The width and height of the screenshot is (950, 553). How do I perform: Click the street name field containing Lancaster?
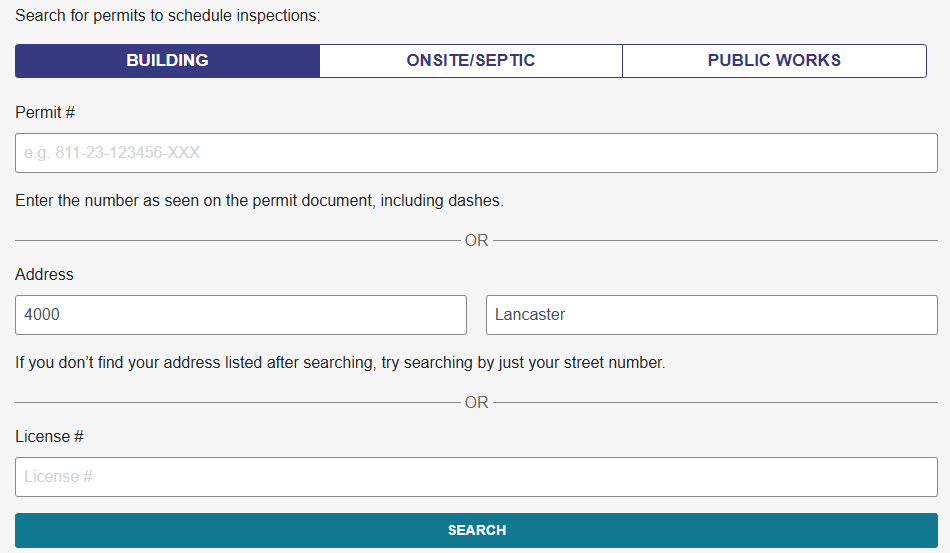[711, 315]
